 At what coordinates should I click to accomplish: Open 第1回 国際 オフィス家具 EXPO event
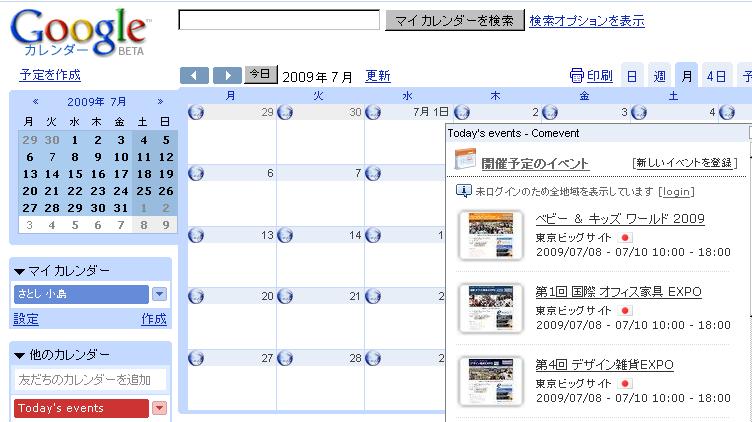[619, 292]
